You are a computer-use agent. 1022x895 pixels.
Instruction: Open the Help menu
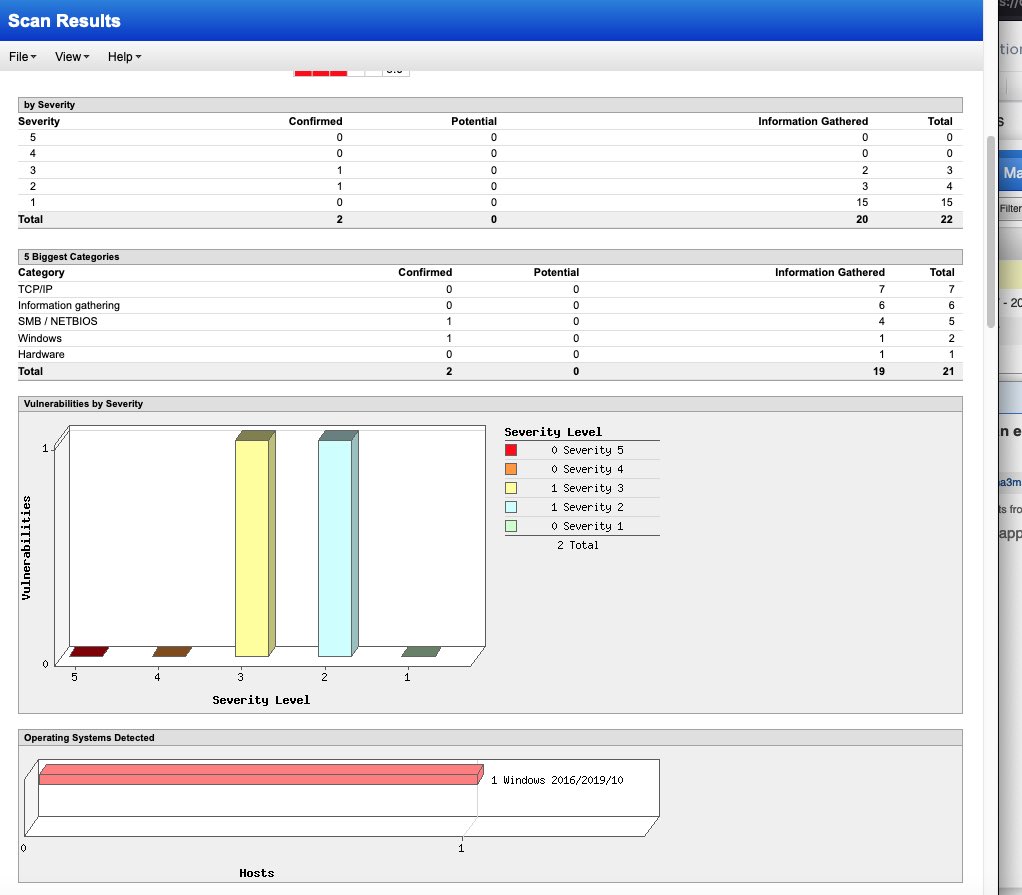click(x=124, y=57)
